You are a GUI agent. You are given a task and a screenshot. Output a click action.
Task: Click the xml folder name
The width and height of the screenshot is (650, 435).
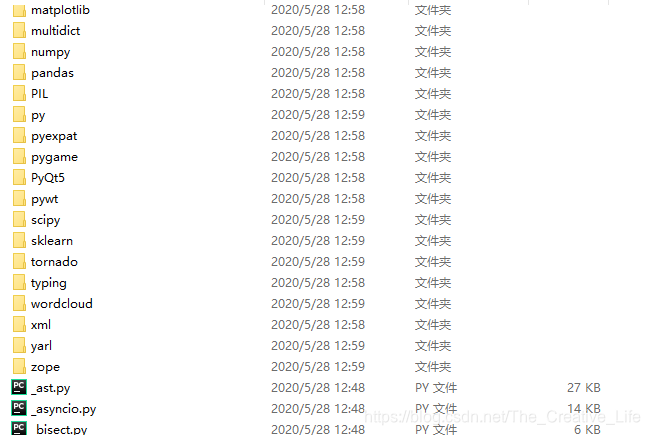(x=41, y=324)
